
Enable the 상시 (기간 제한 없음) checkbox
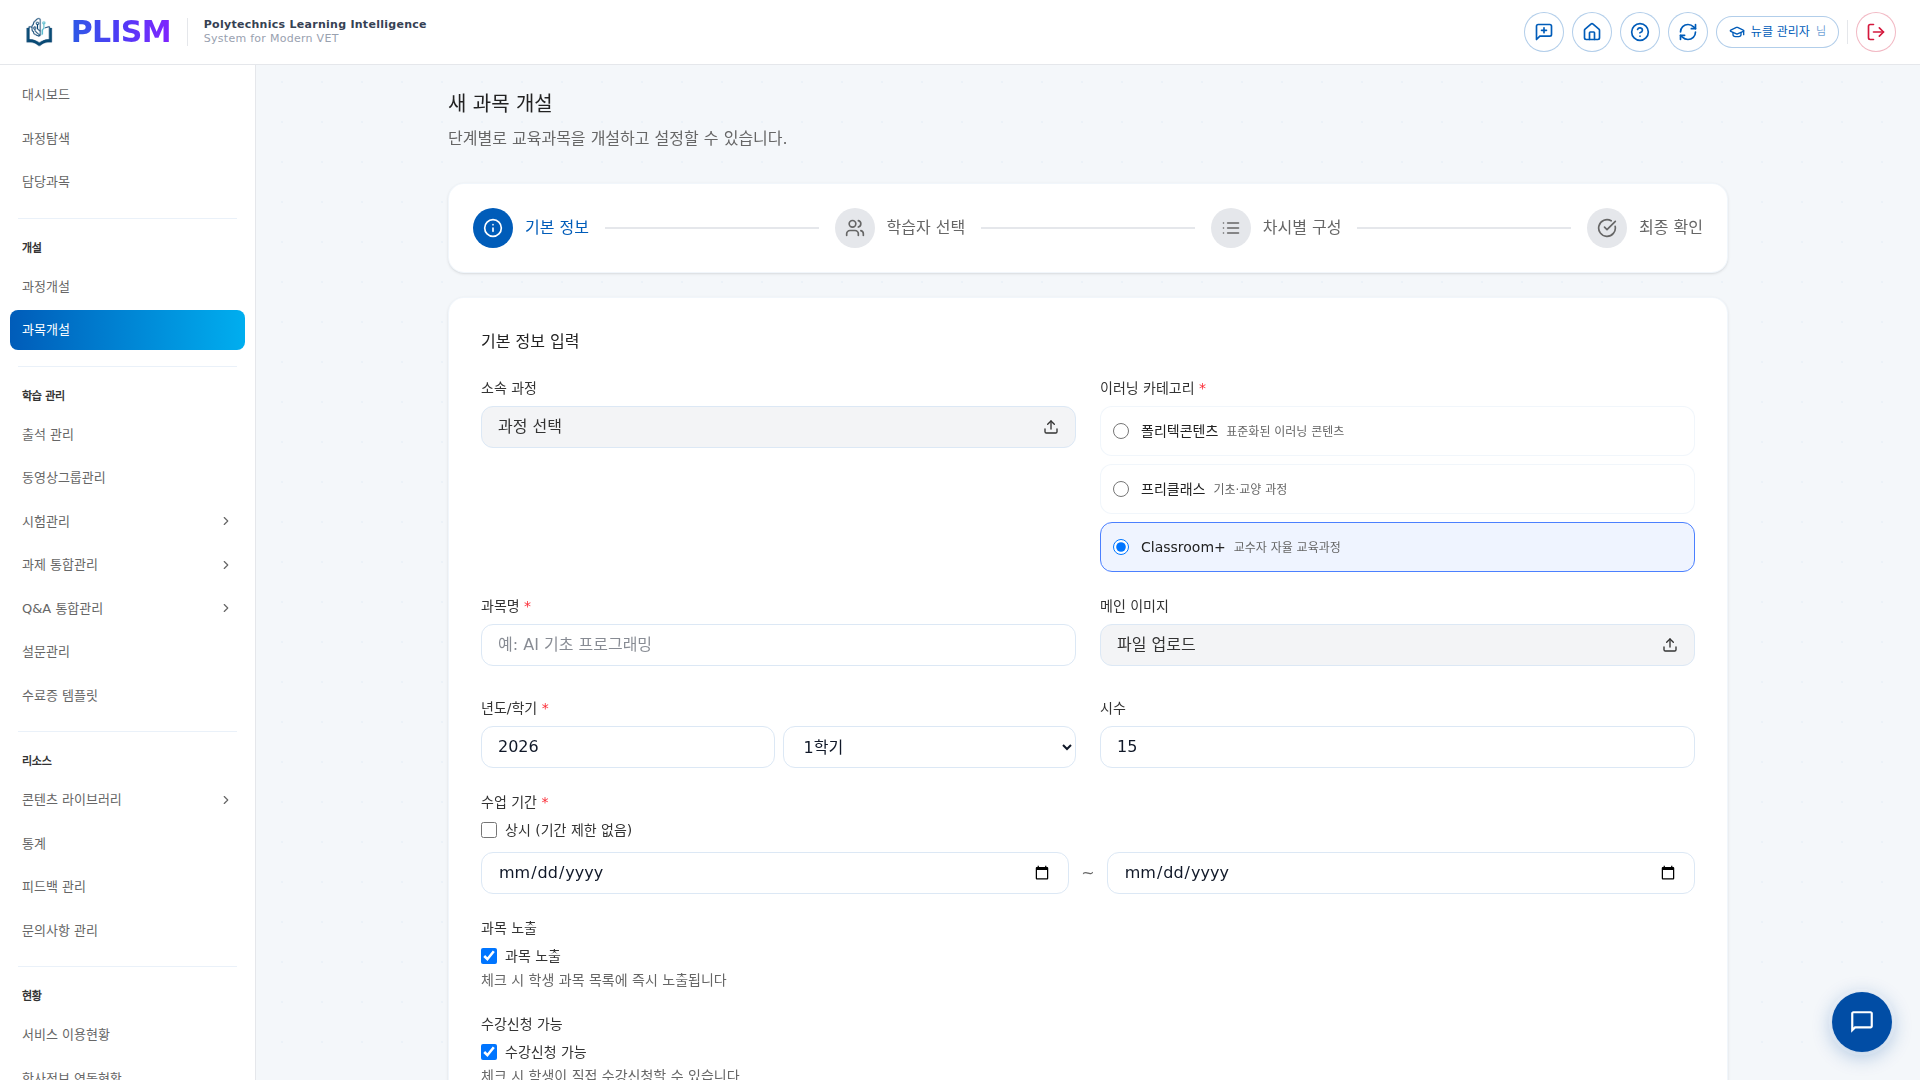pos(489,829)
